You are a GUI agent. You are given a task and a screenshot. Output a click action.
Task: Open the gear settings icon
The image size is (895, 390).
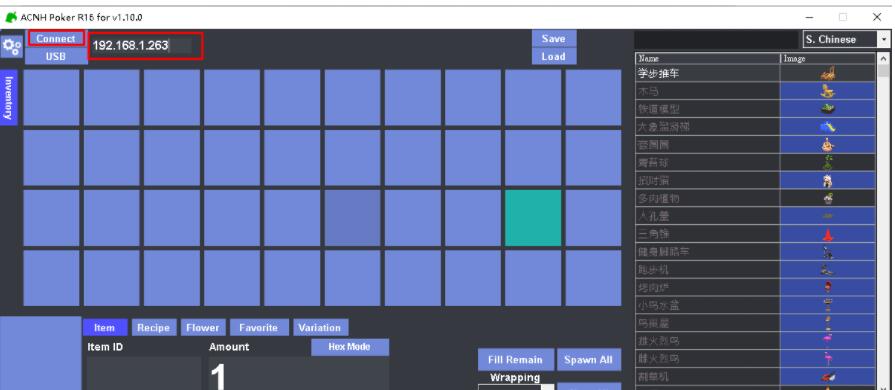pyautogui.click(x=11, y=47)
